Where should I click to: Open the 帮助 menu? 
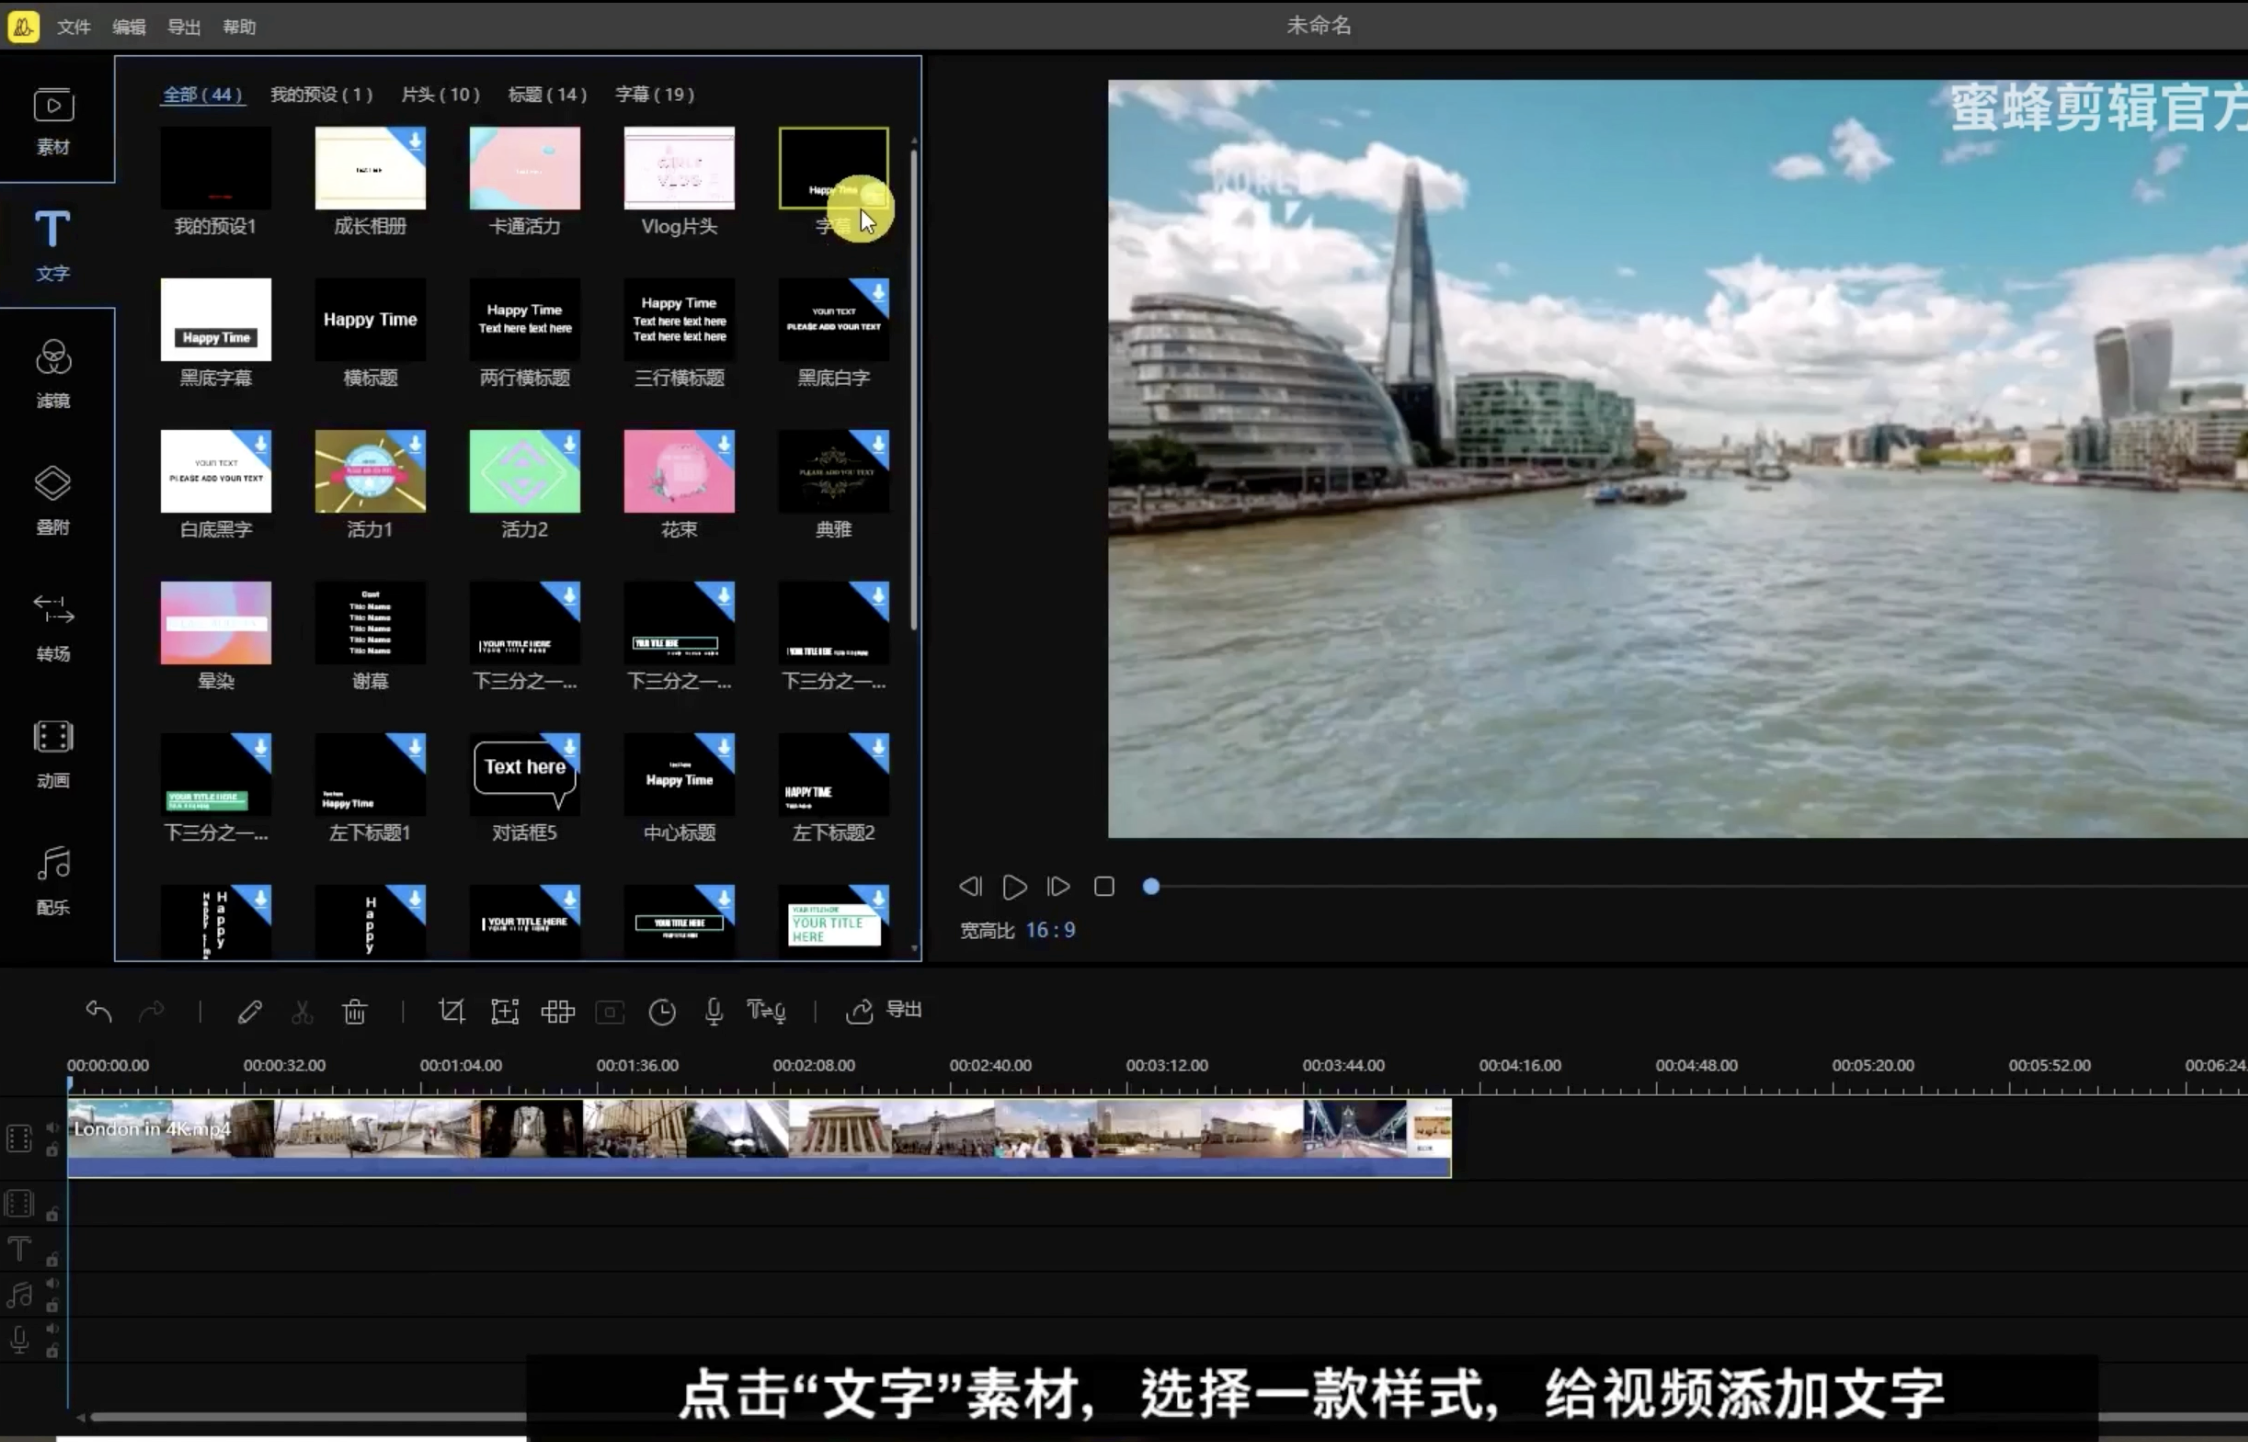pos(239,27)
